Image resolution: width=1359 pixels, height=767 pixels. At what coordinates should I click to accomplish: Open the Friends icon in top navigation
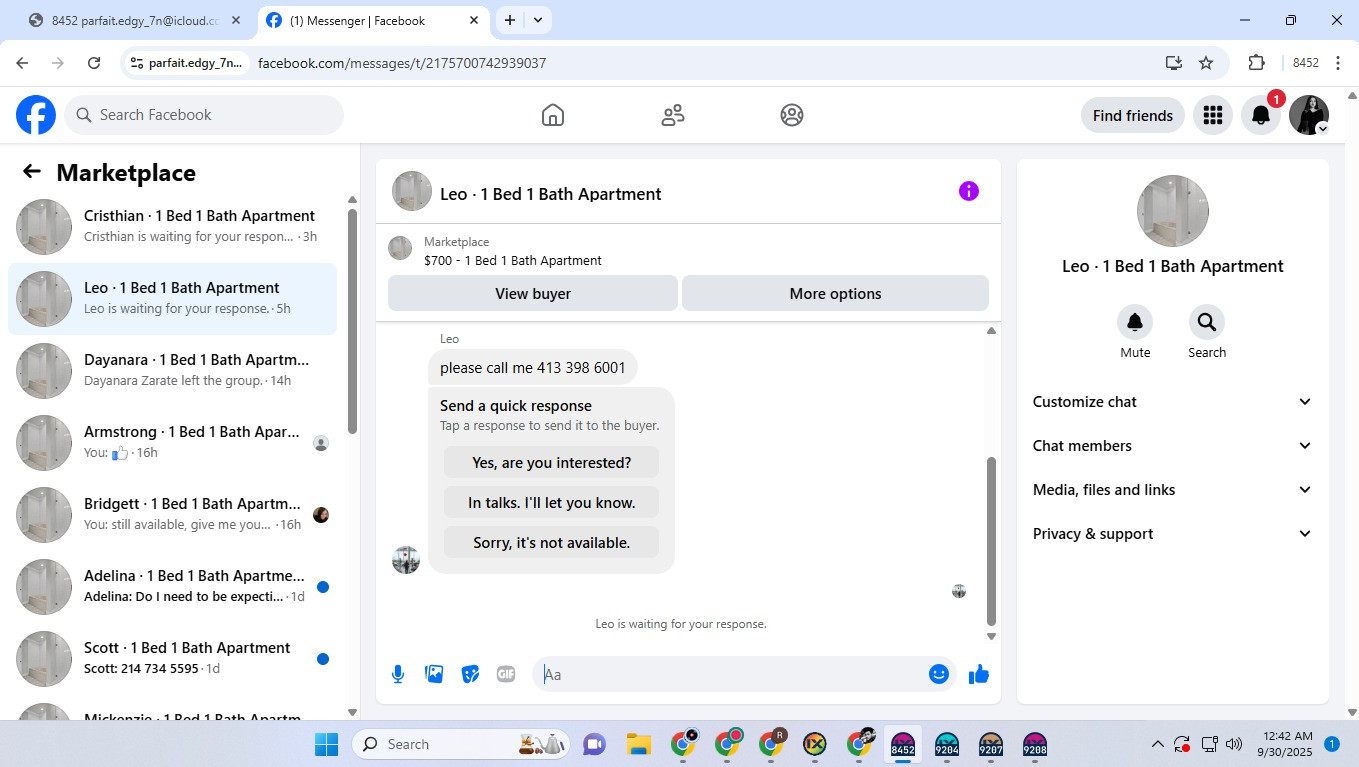(x=673, y=115)
